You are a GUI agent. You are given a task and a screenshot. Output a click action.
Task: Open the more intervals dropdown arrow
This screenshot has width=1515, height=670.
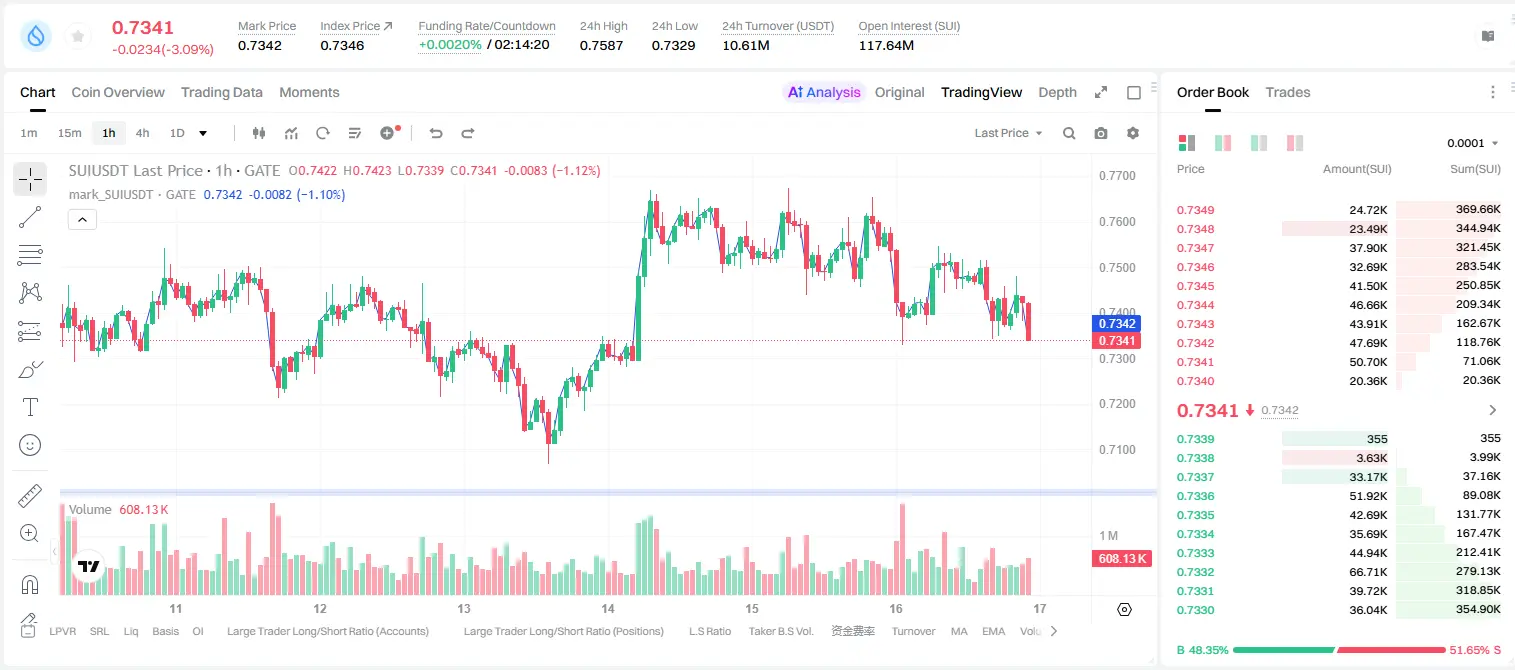tap(203, 133)
